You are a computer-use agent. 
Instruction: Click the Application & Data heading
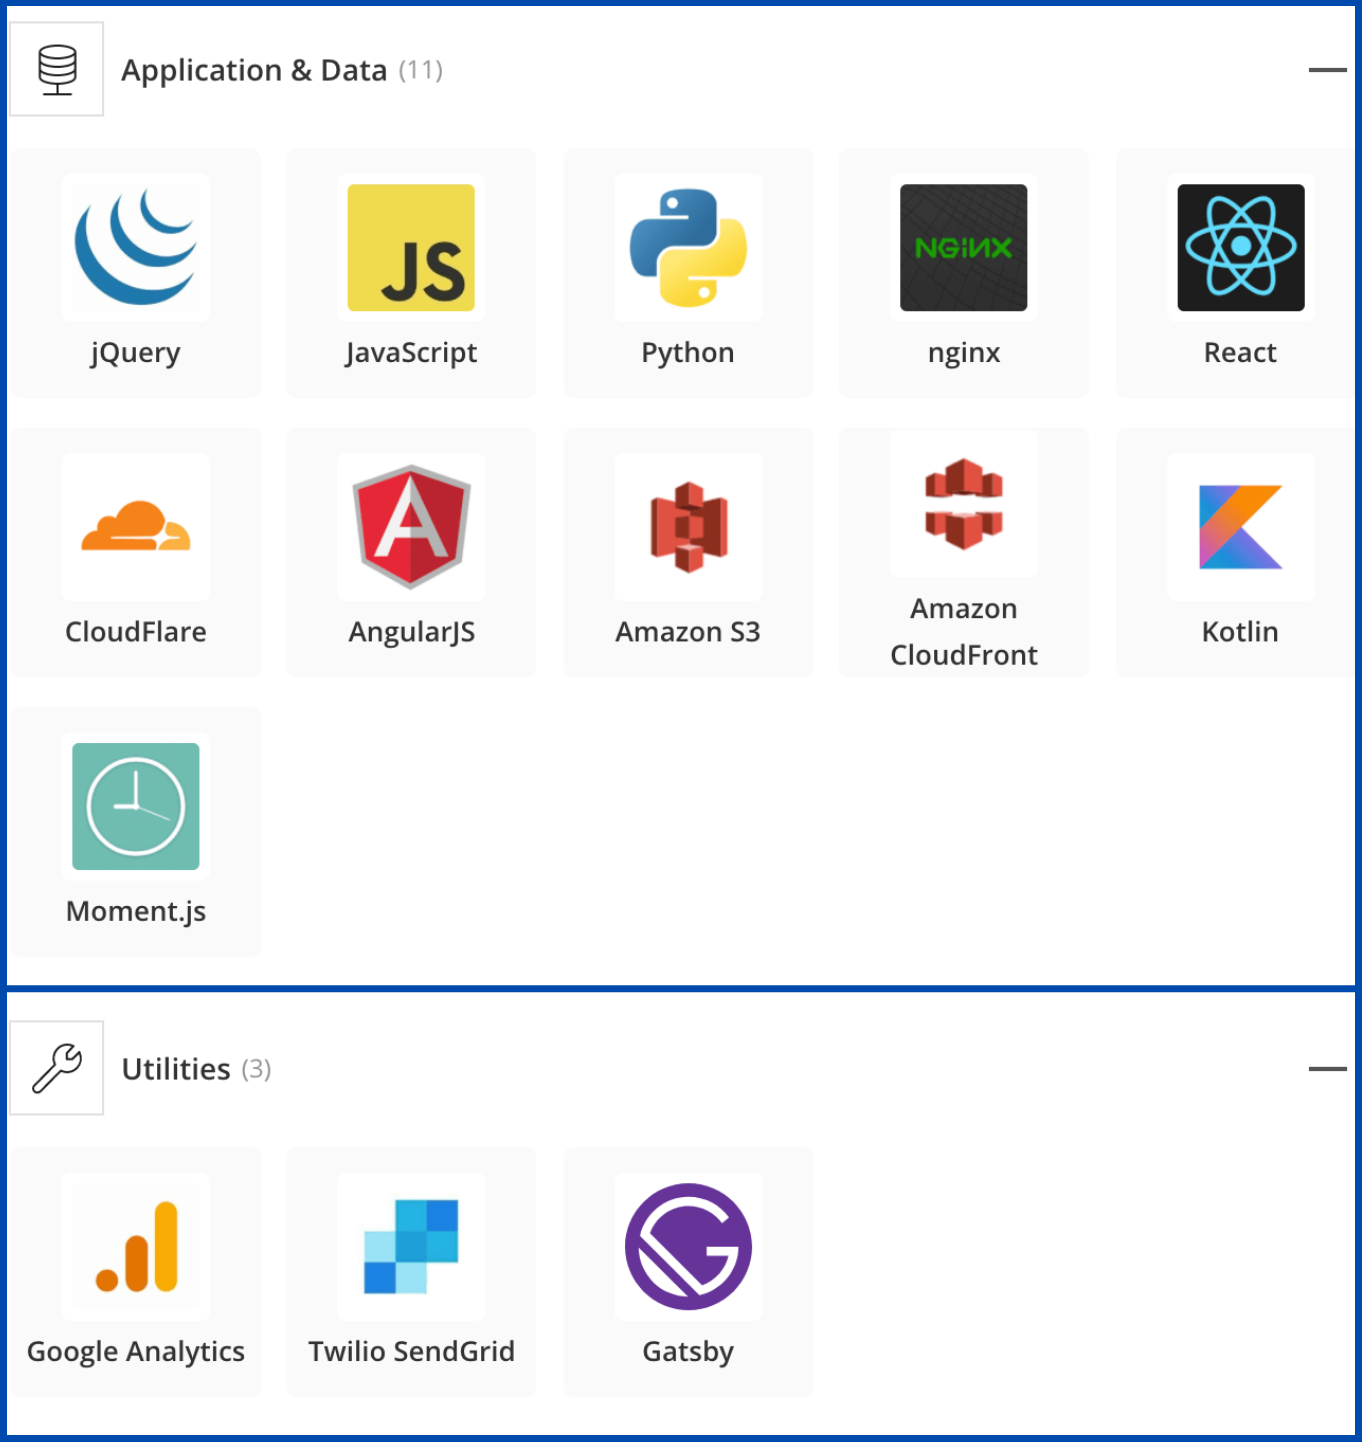click(254, 70)
